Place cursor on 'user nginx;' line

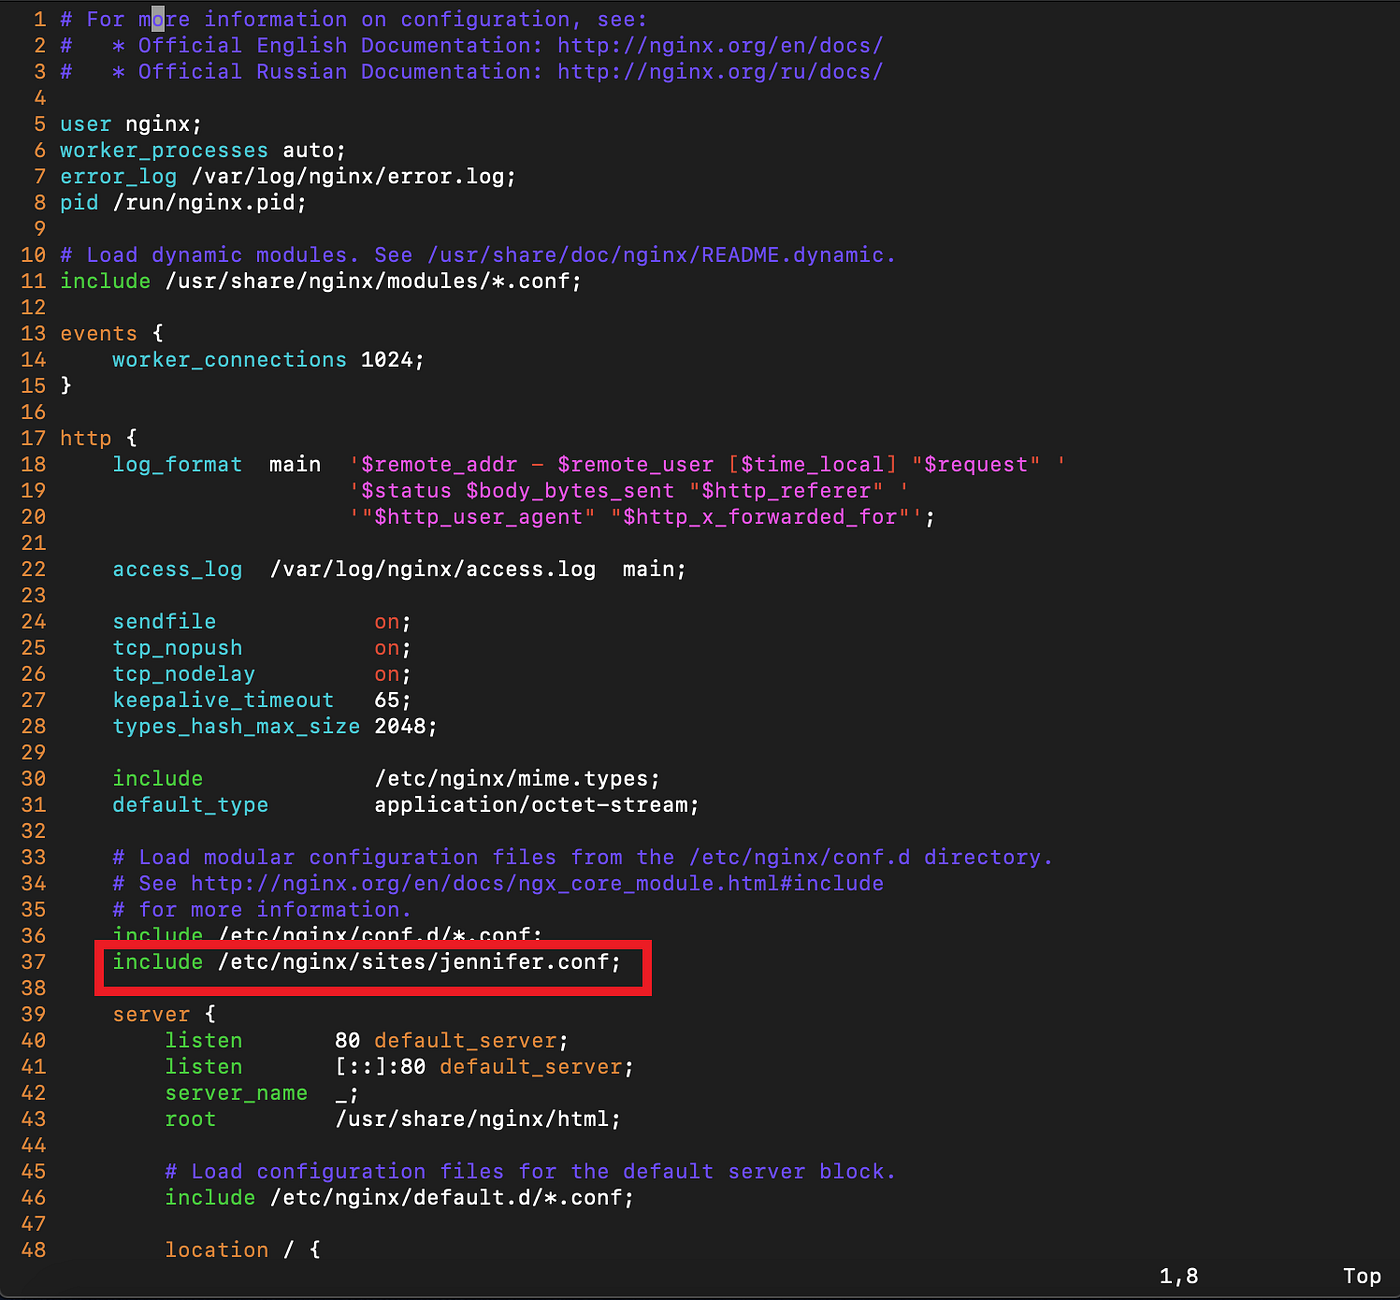click(x=131, y=125)
